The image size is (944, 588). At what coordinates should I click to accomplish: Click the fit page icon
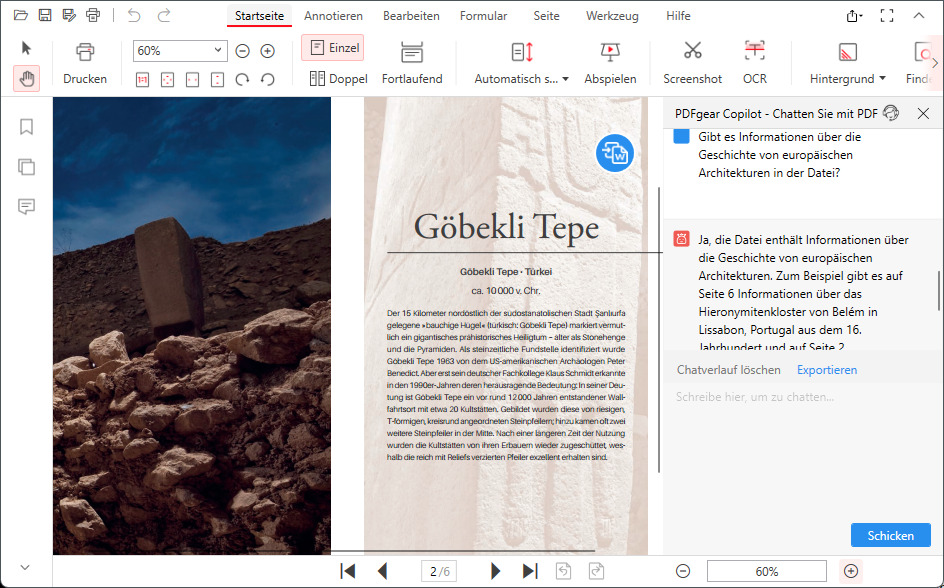tap(167, 79)
